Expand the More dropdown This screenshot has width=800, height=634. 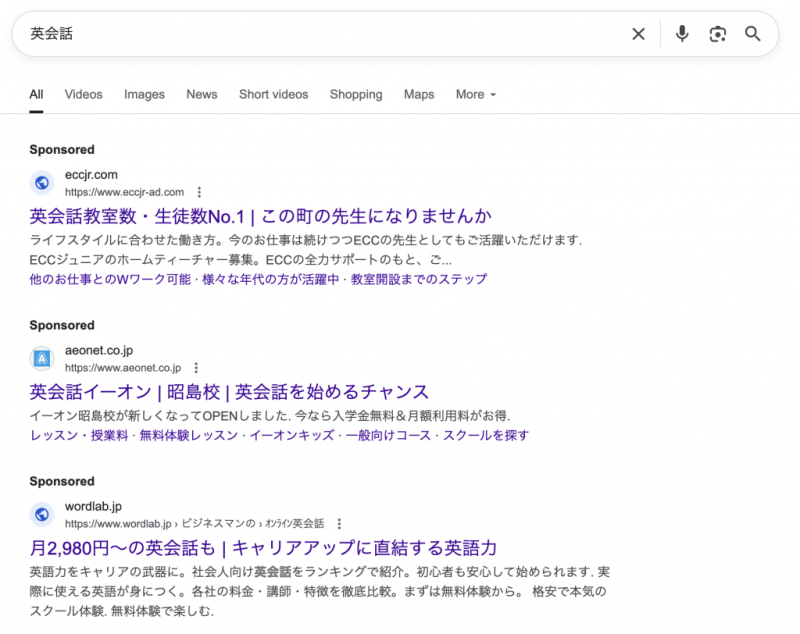476,94
